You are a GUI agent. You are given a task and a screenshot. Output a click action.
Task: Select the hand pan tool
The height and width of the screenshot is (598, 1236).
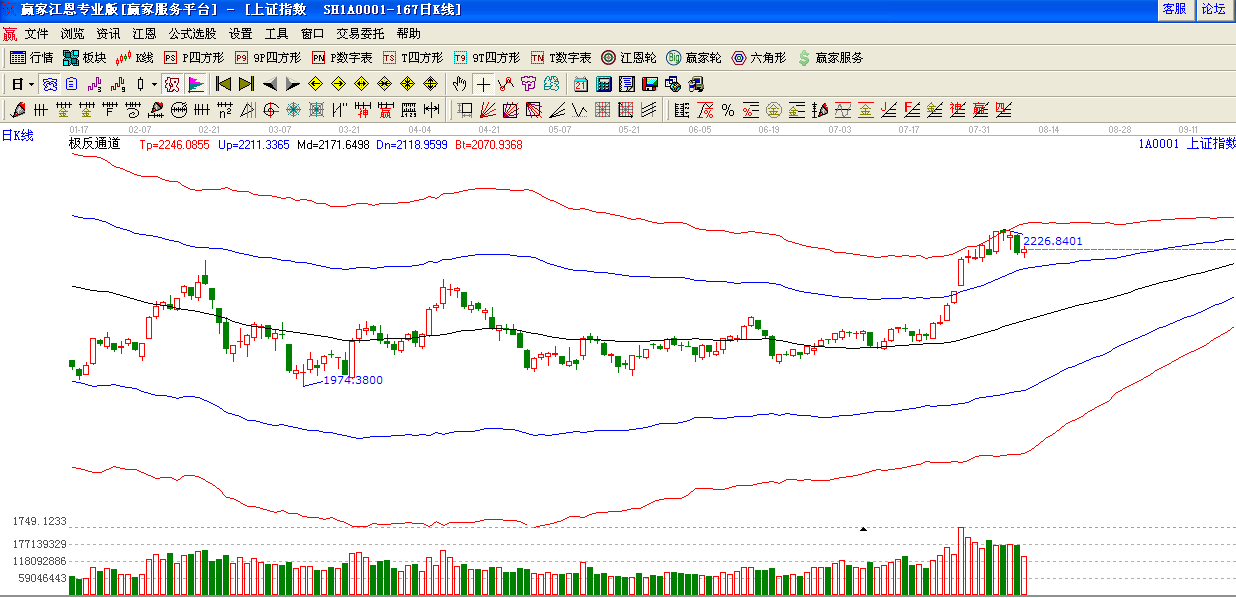coord(459,84)
